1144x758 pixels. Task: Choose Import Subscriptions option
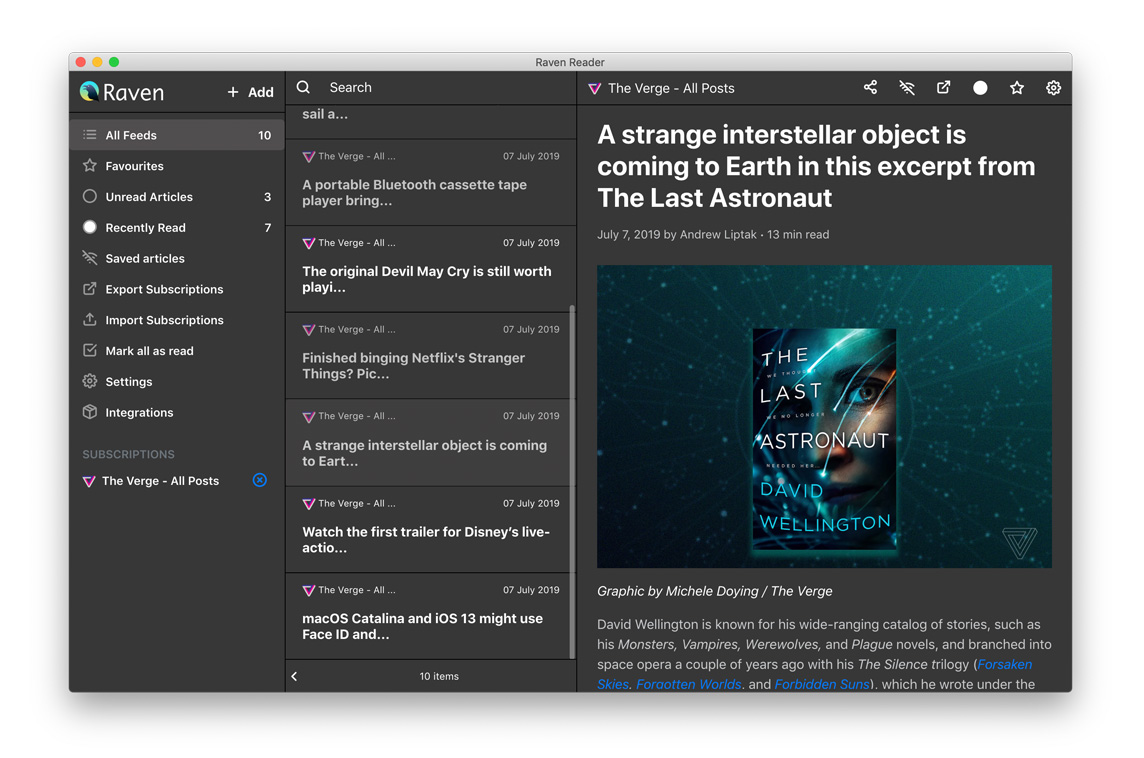[177, 320]
